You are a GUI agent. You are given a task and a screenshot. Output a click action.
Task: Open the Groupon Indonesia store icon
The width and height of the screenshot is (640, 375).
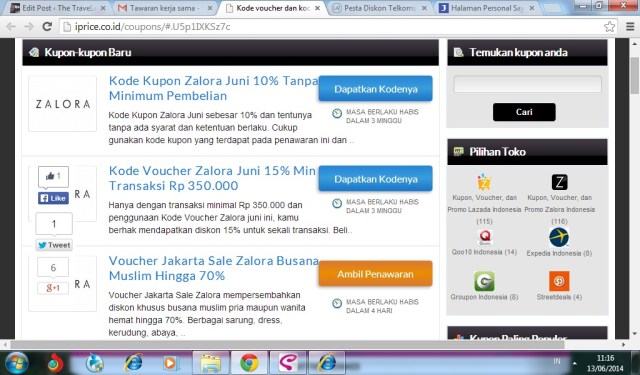[x=484, y=281]
